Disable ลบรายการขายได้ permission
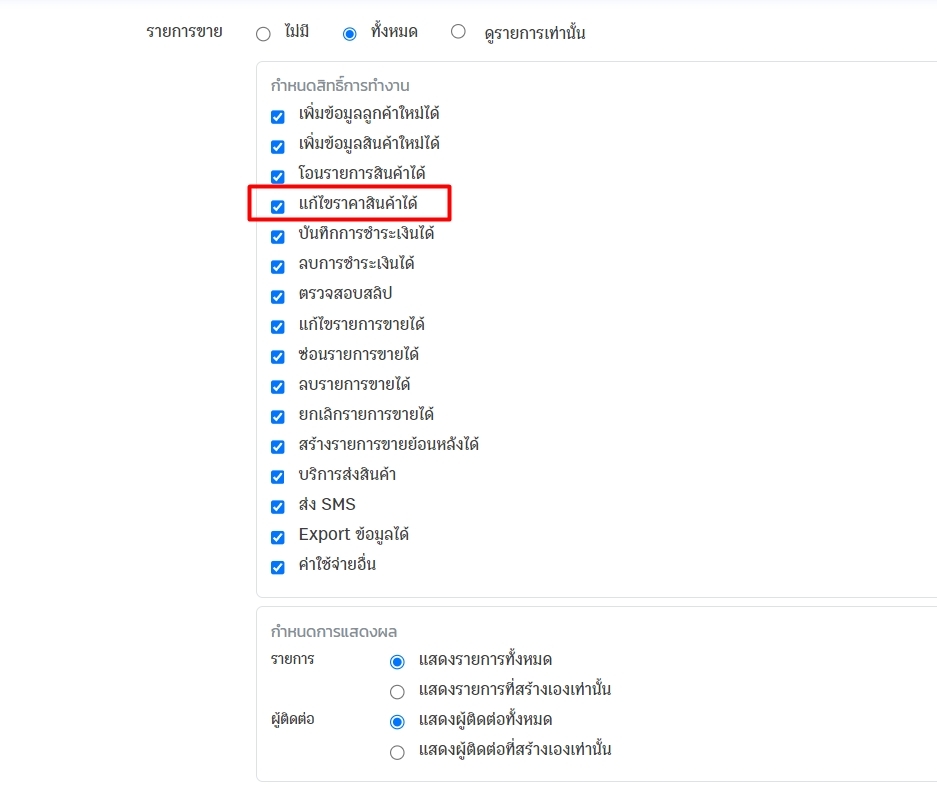The height and width of the screenshot is (785, 937). pos(278,386)
